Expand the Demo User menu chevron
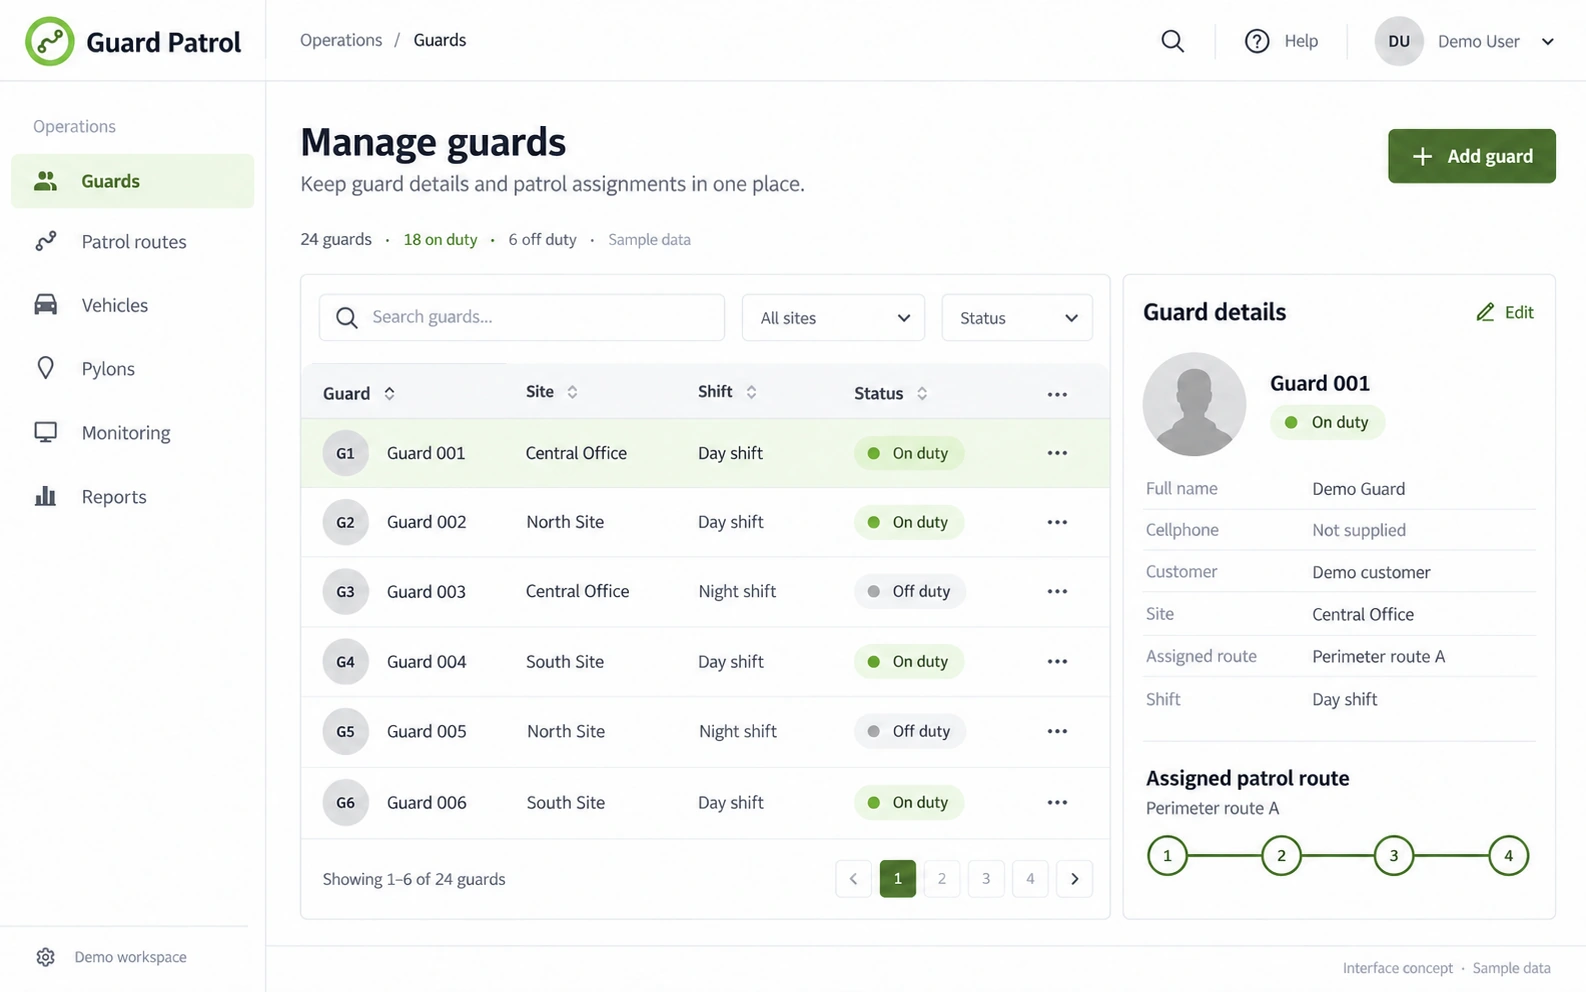This screenshot has width=1586, height=992. pyautogui.click(x=1548, y=41)
